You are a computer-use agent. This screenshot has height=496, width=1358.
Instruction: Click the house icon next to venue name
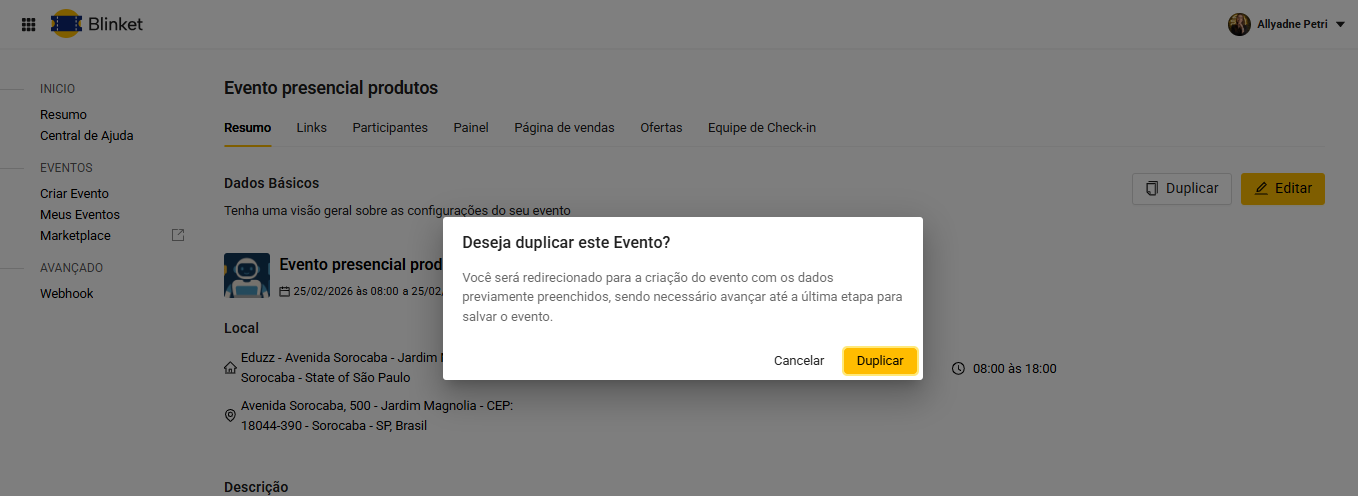[231, 368]
